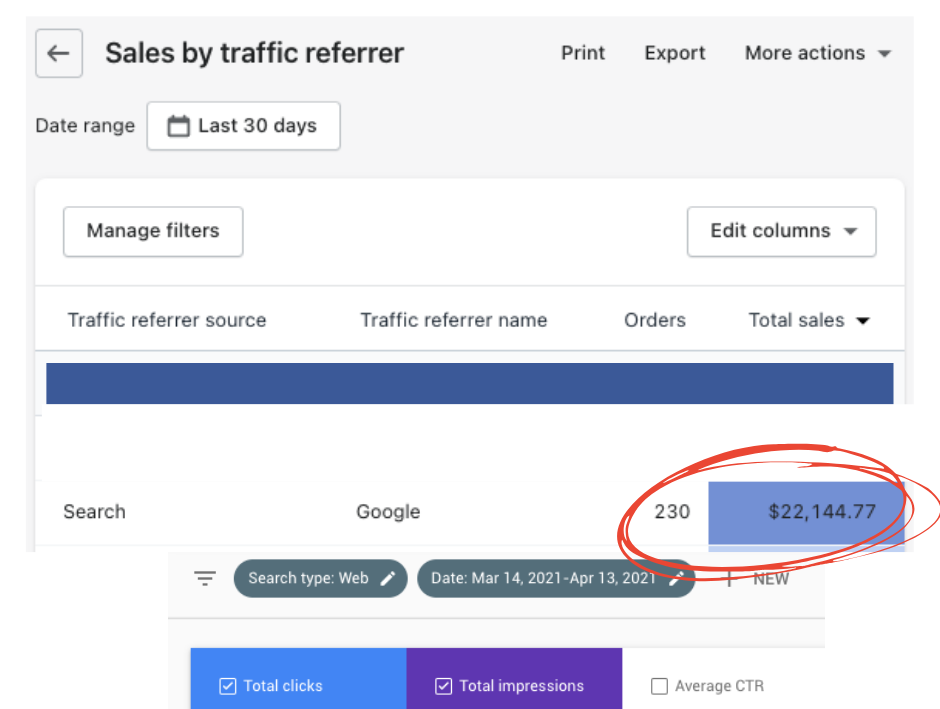Click the Orders column header

[655, 321]
